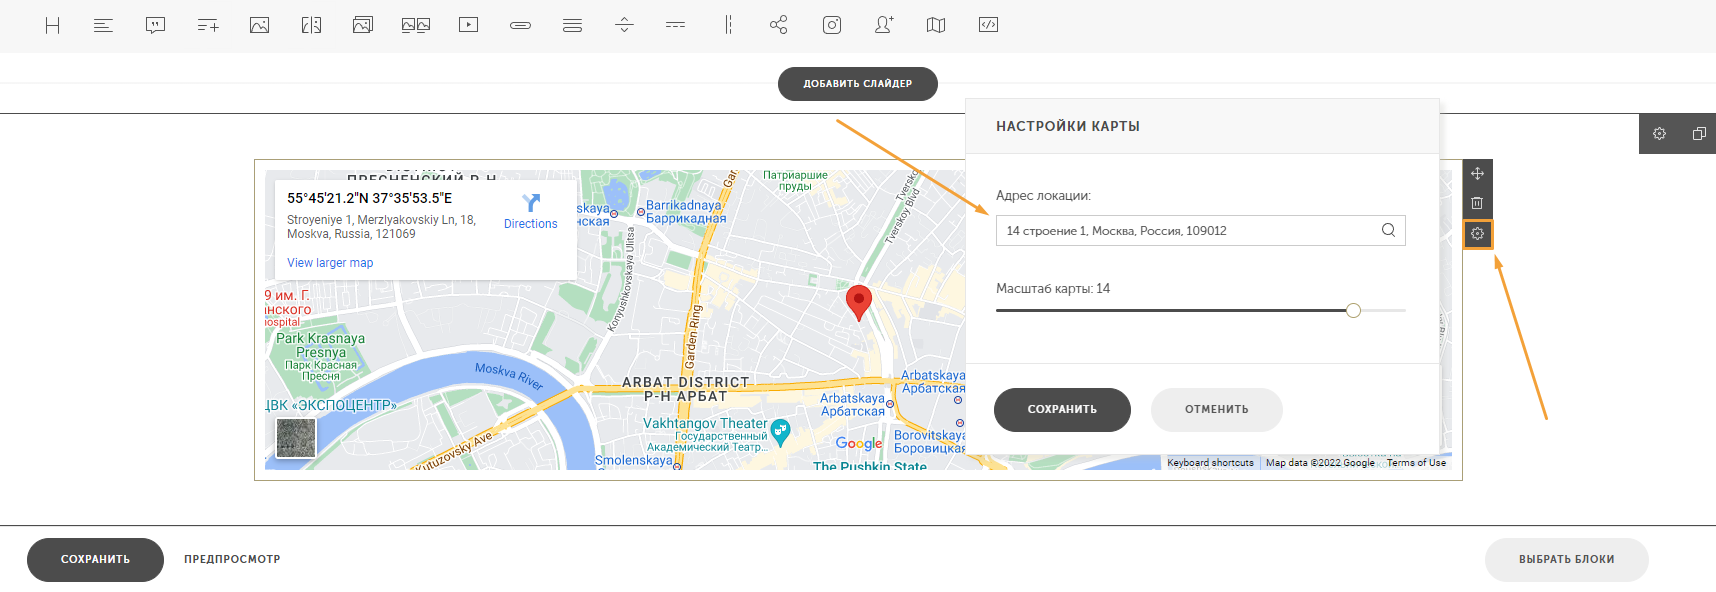Screen dimensions: 1716x592
Task: Cancel map settings with Отменить
Action: coord(1217,410)
